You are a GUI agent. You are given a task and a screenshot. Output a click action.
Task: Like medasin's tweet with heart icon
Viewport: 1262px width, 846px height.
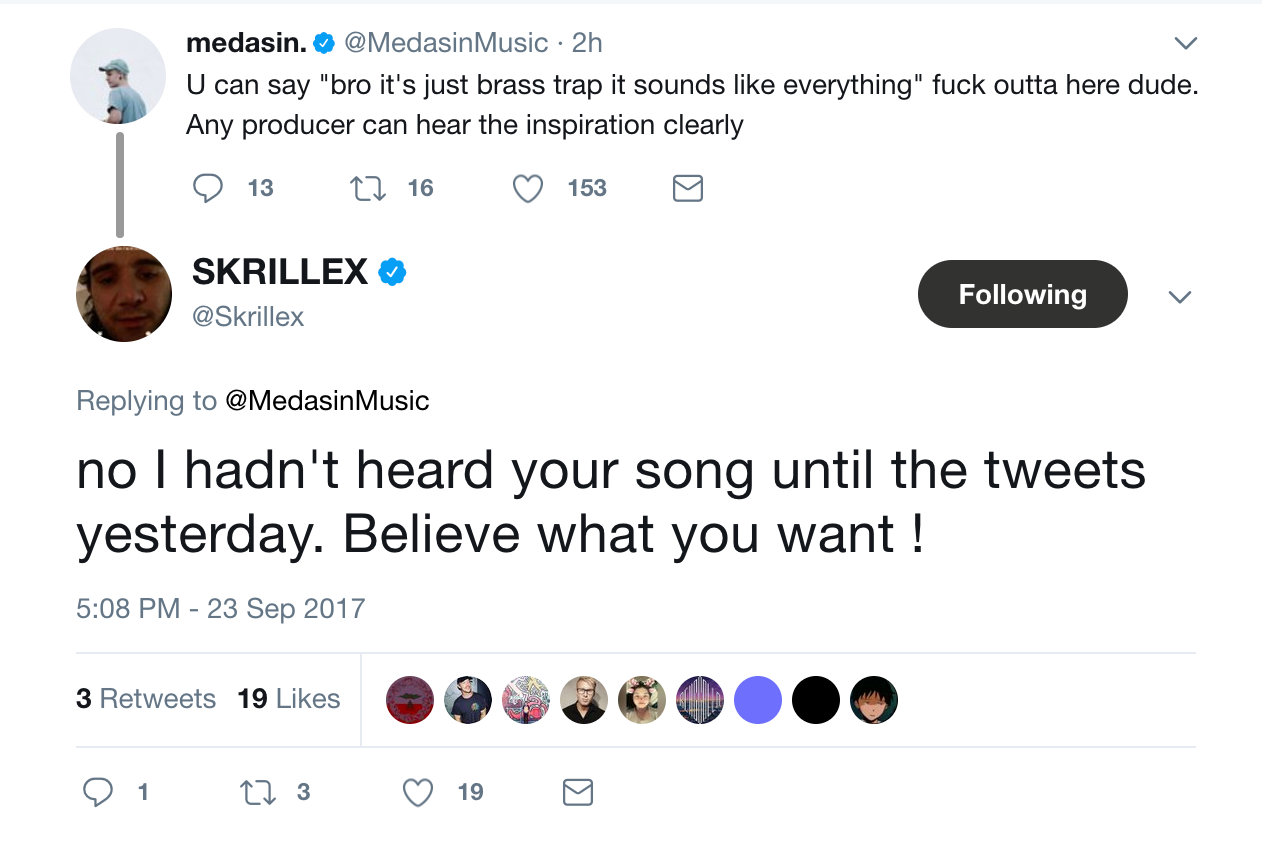click(x=527, y=188)
